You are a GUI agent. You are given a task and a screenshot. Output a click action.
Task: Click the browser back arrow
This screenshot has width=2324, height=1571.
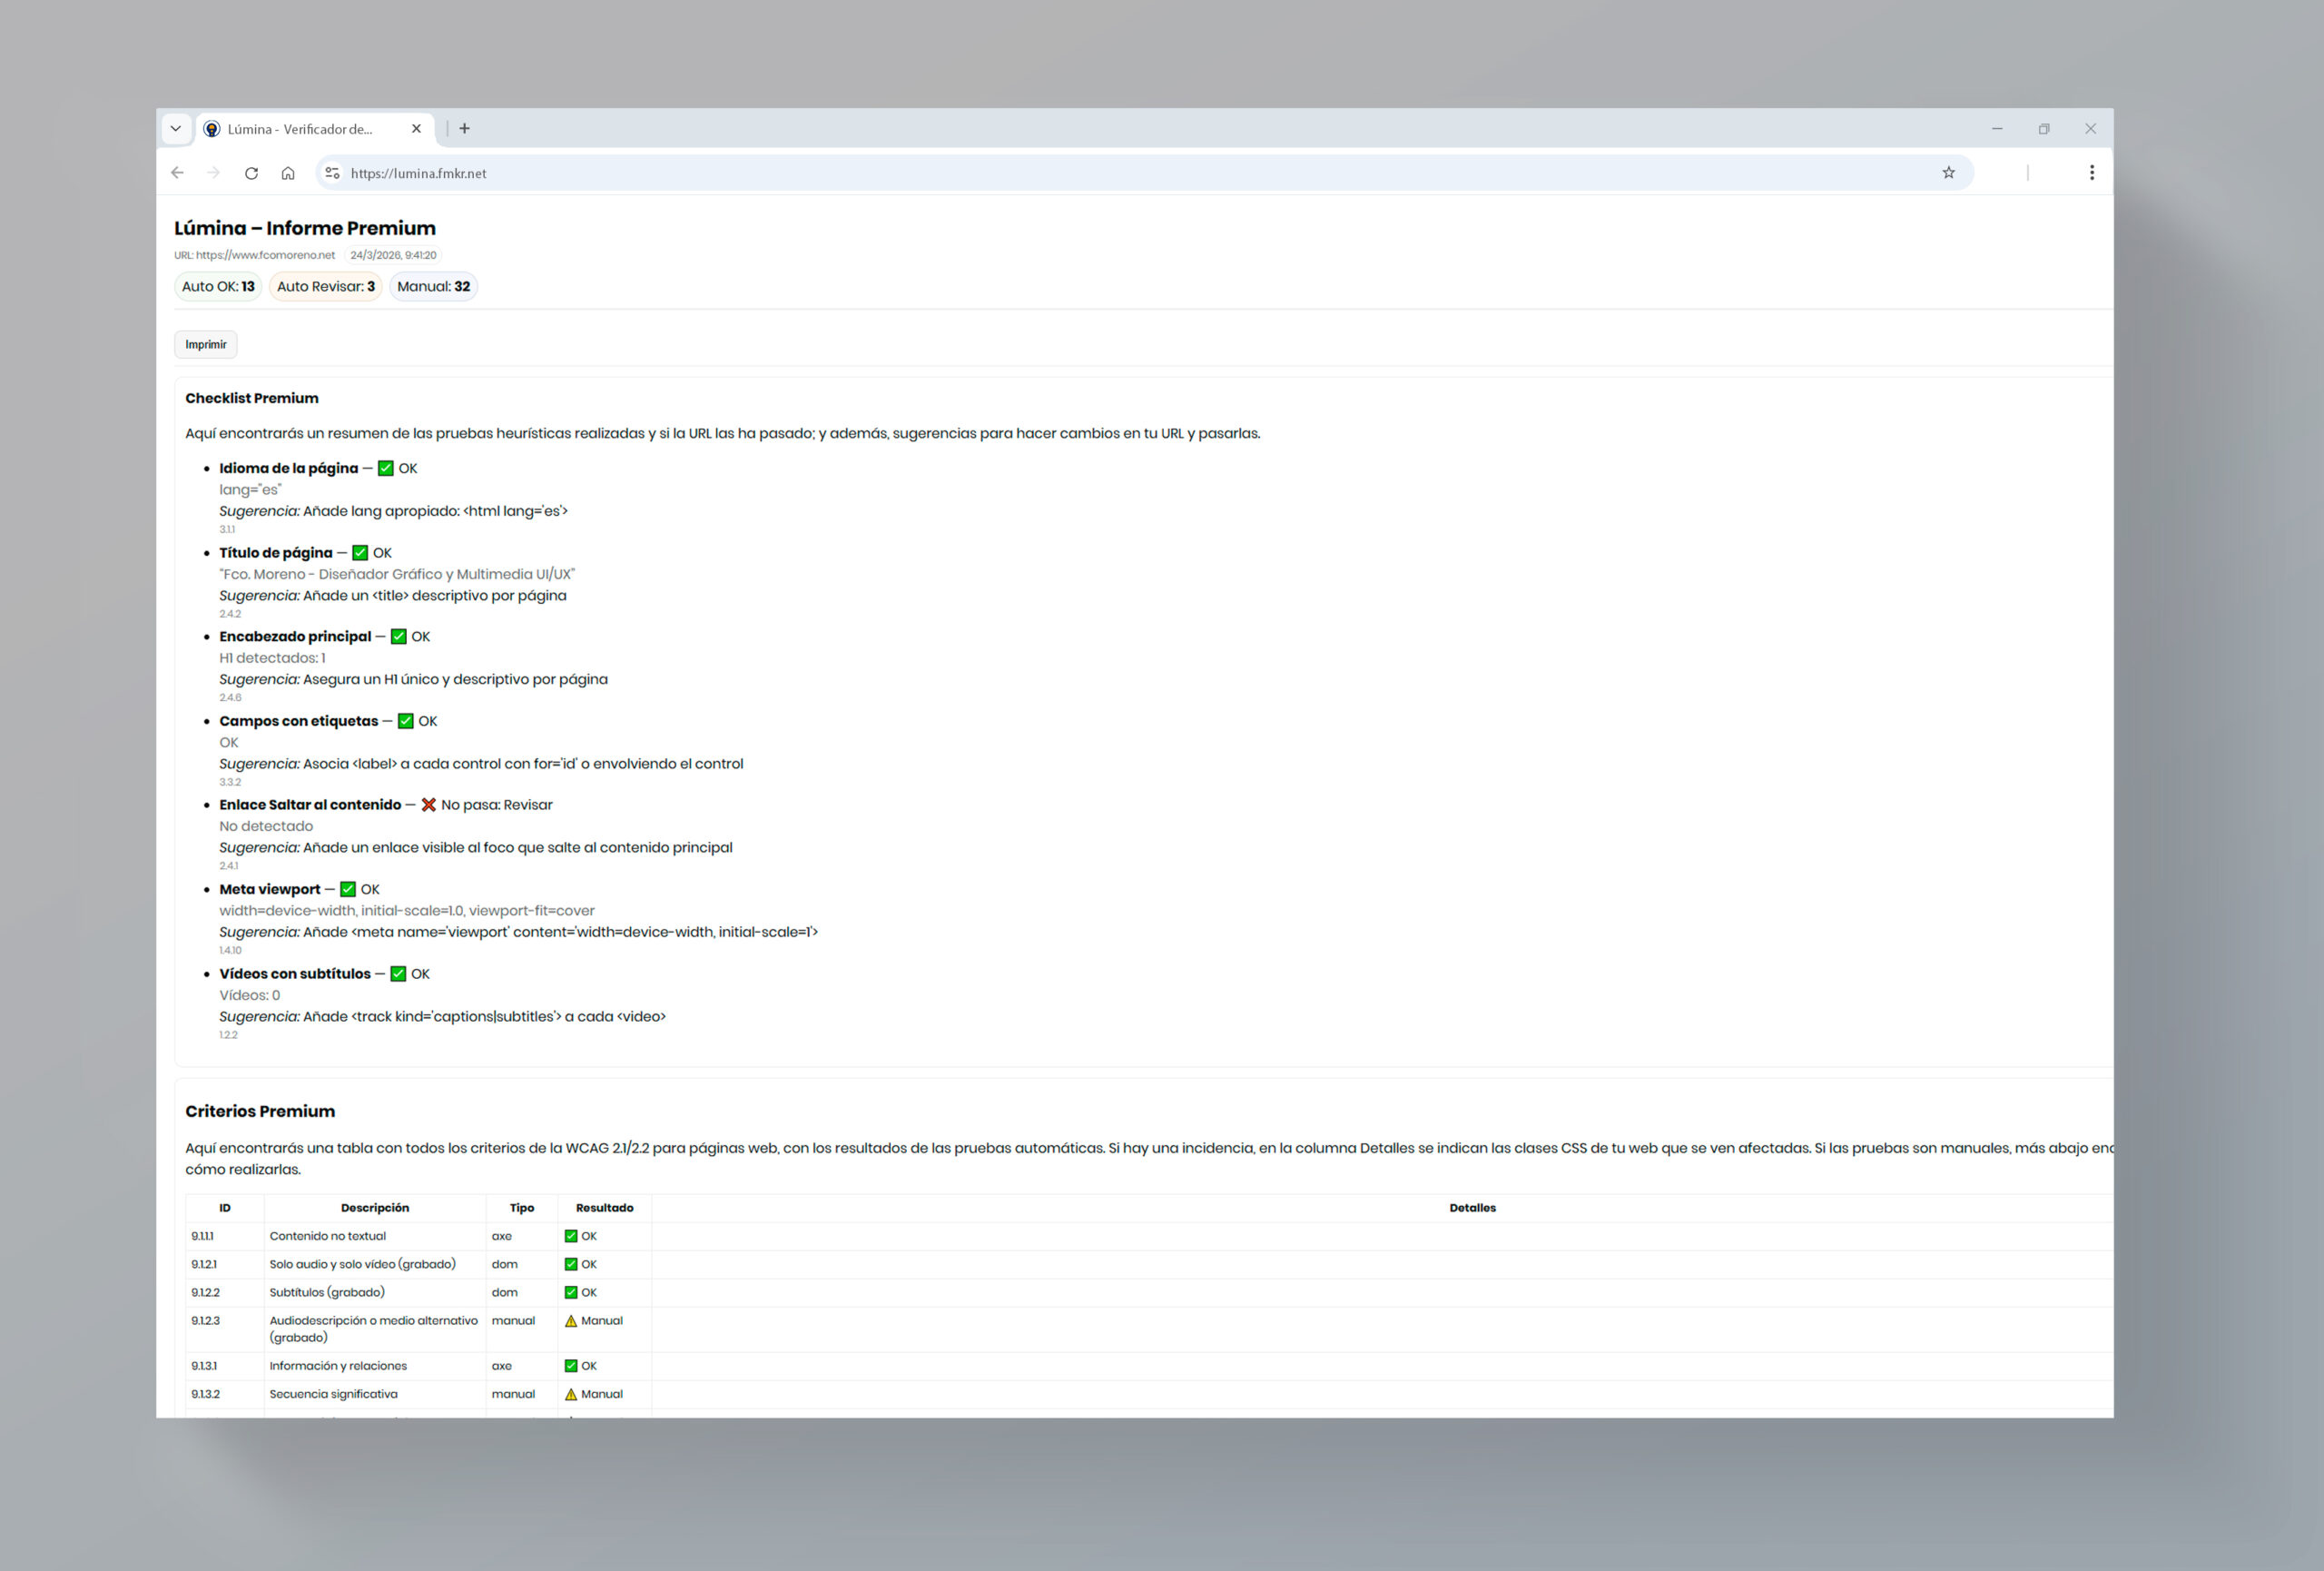click(x=177, y=173)
